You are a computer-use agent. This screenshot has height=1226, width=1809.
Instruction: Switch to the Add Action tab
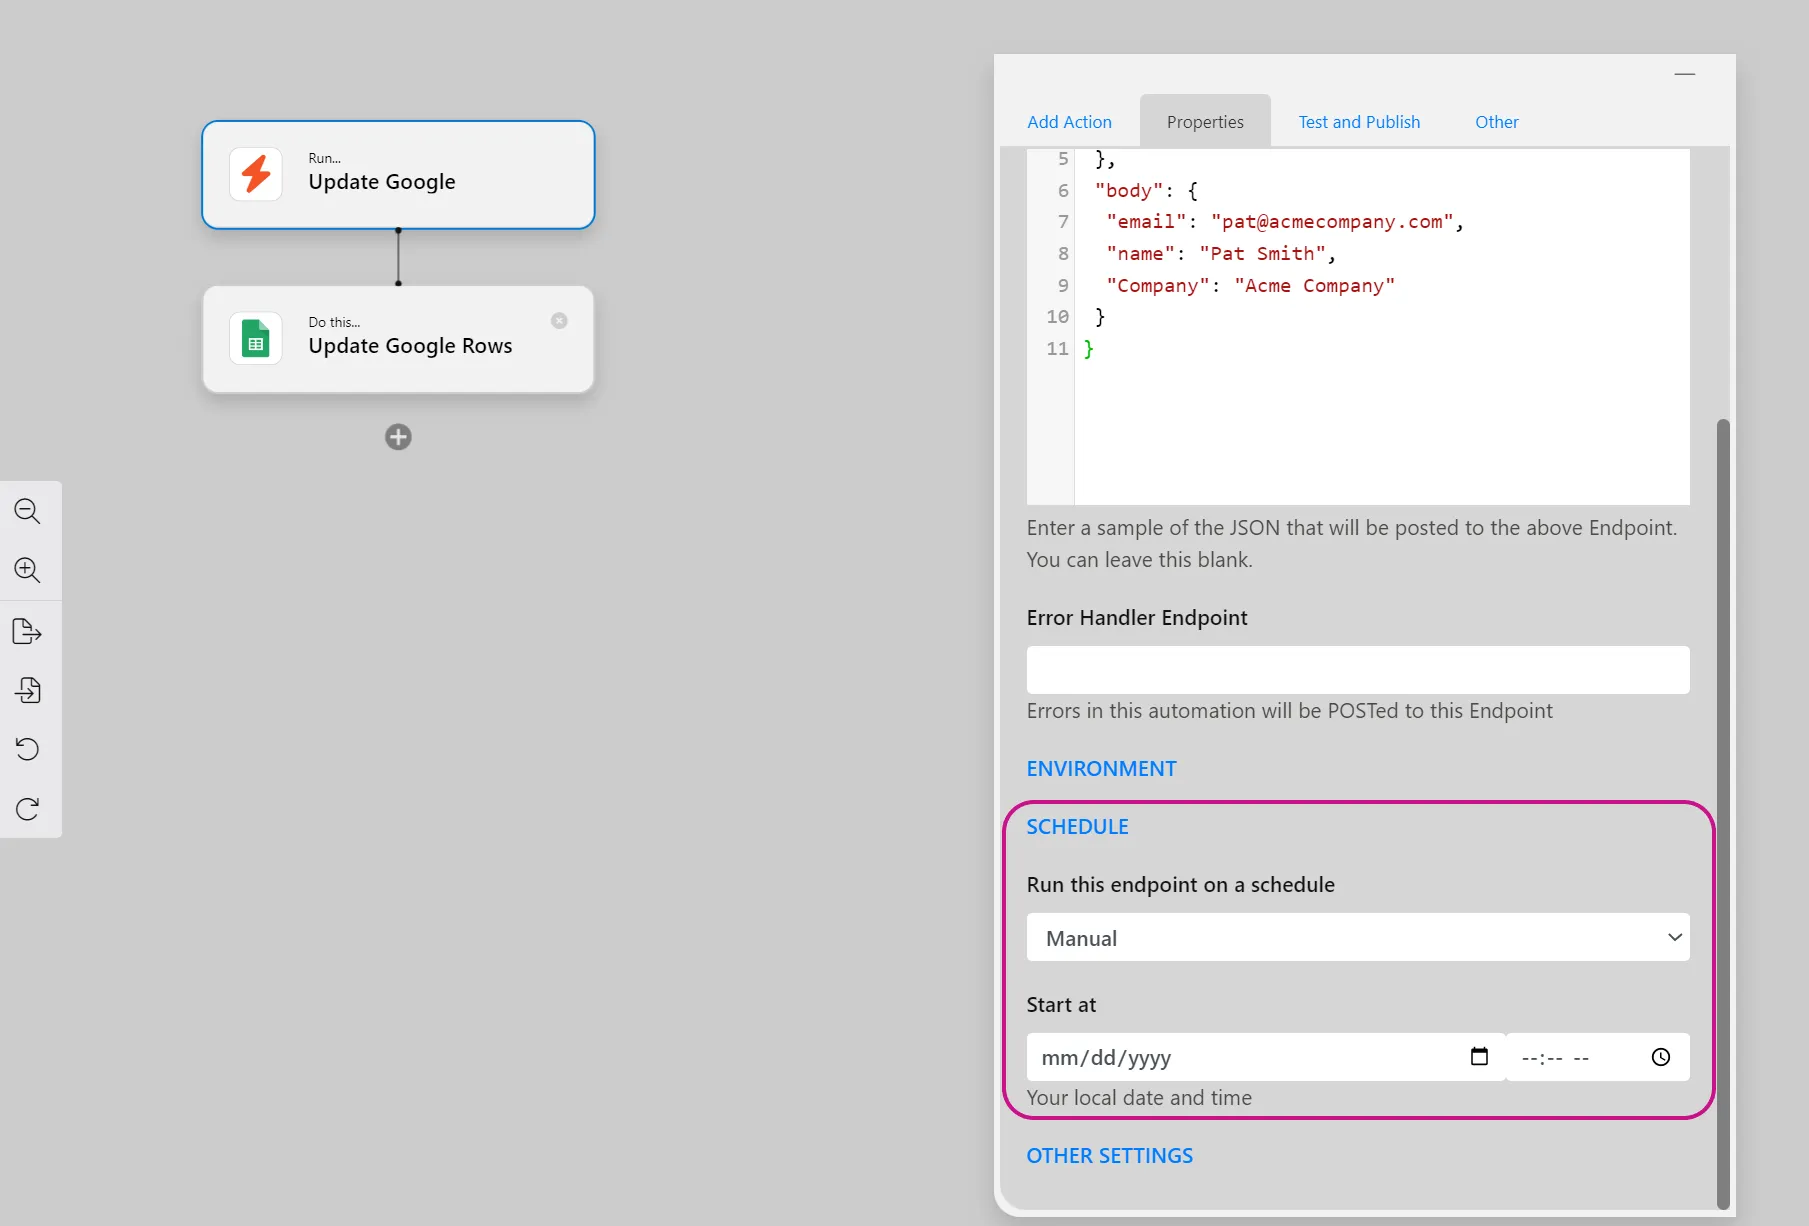[1069, 122]
